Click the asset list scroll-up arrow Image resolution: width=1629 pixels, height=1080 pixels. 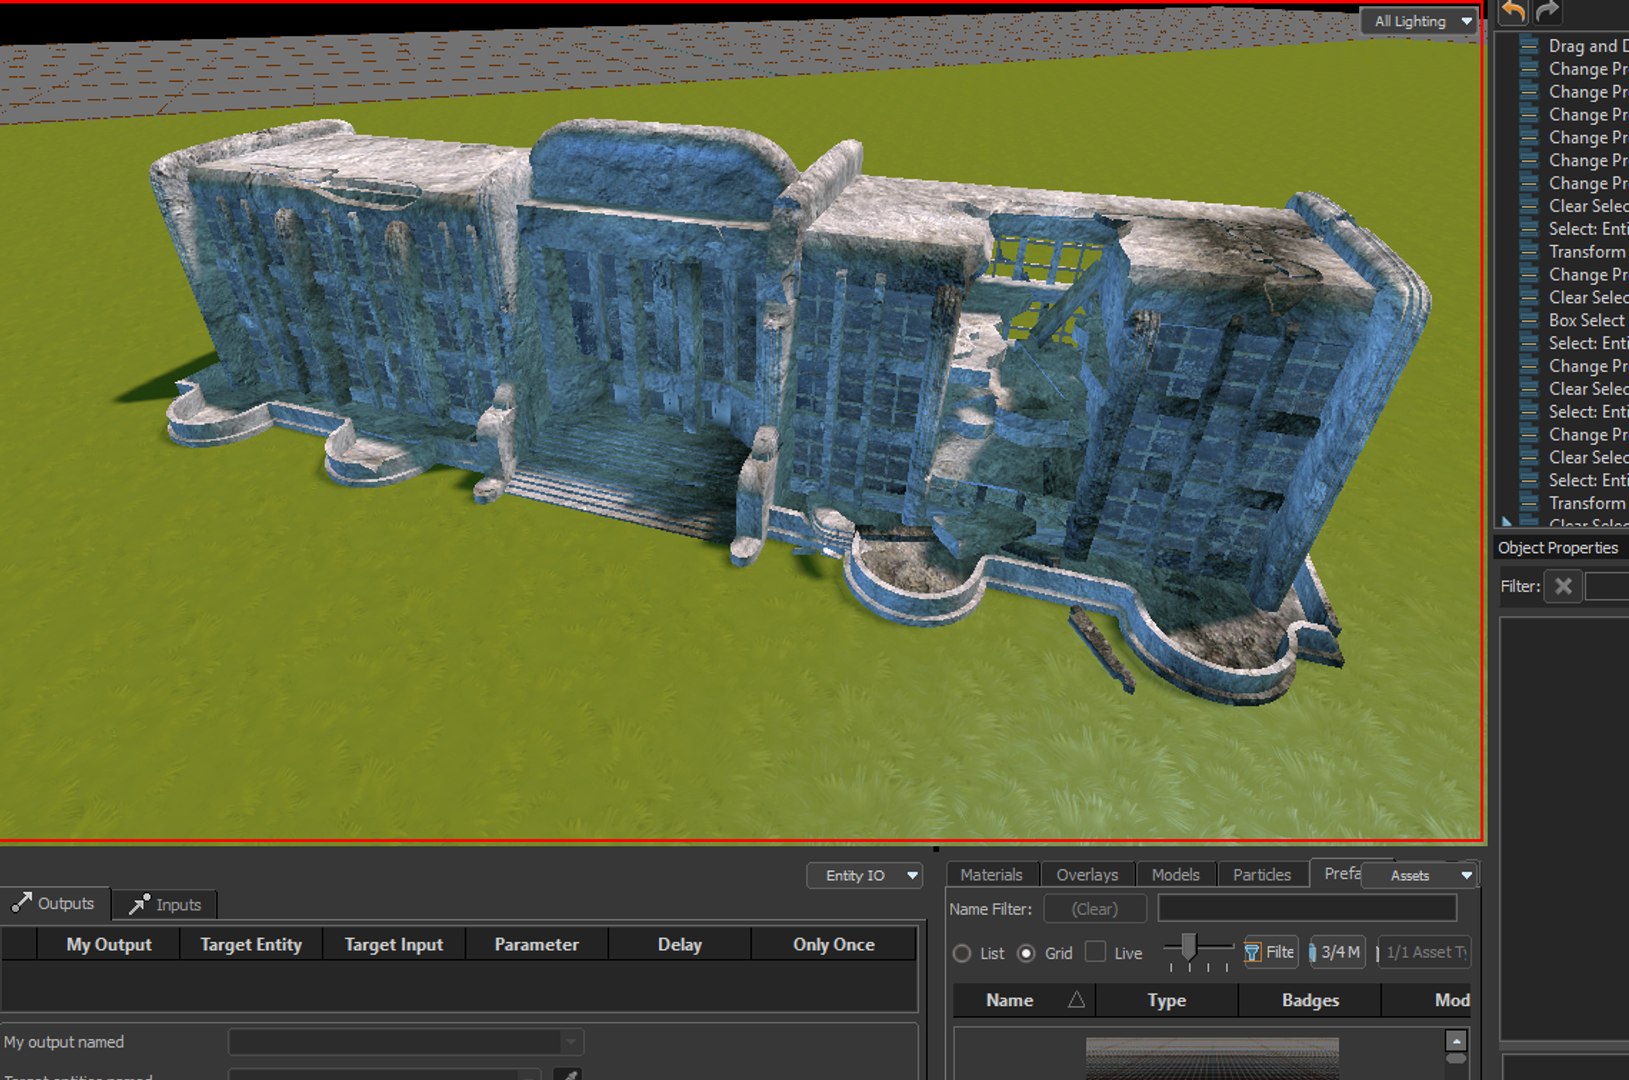pyautogui.click(x=1456, y=1040)
